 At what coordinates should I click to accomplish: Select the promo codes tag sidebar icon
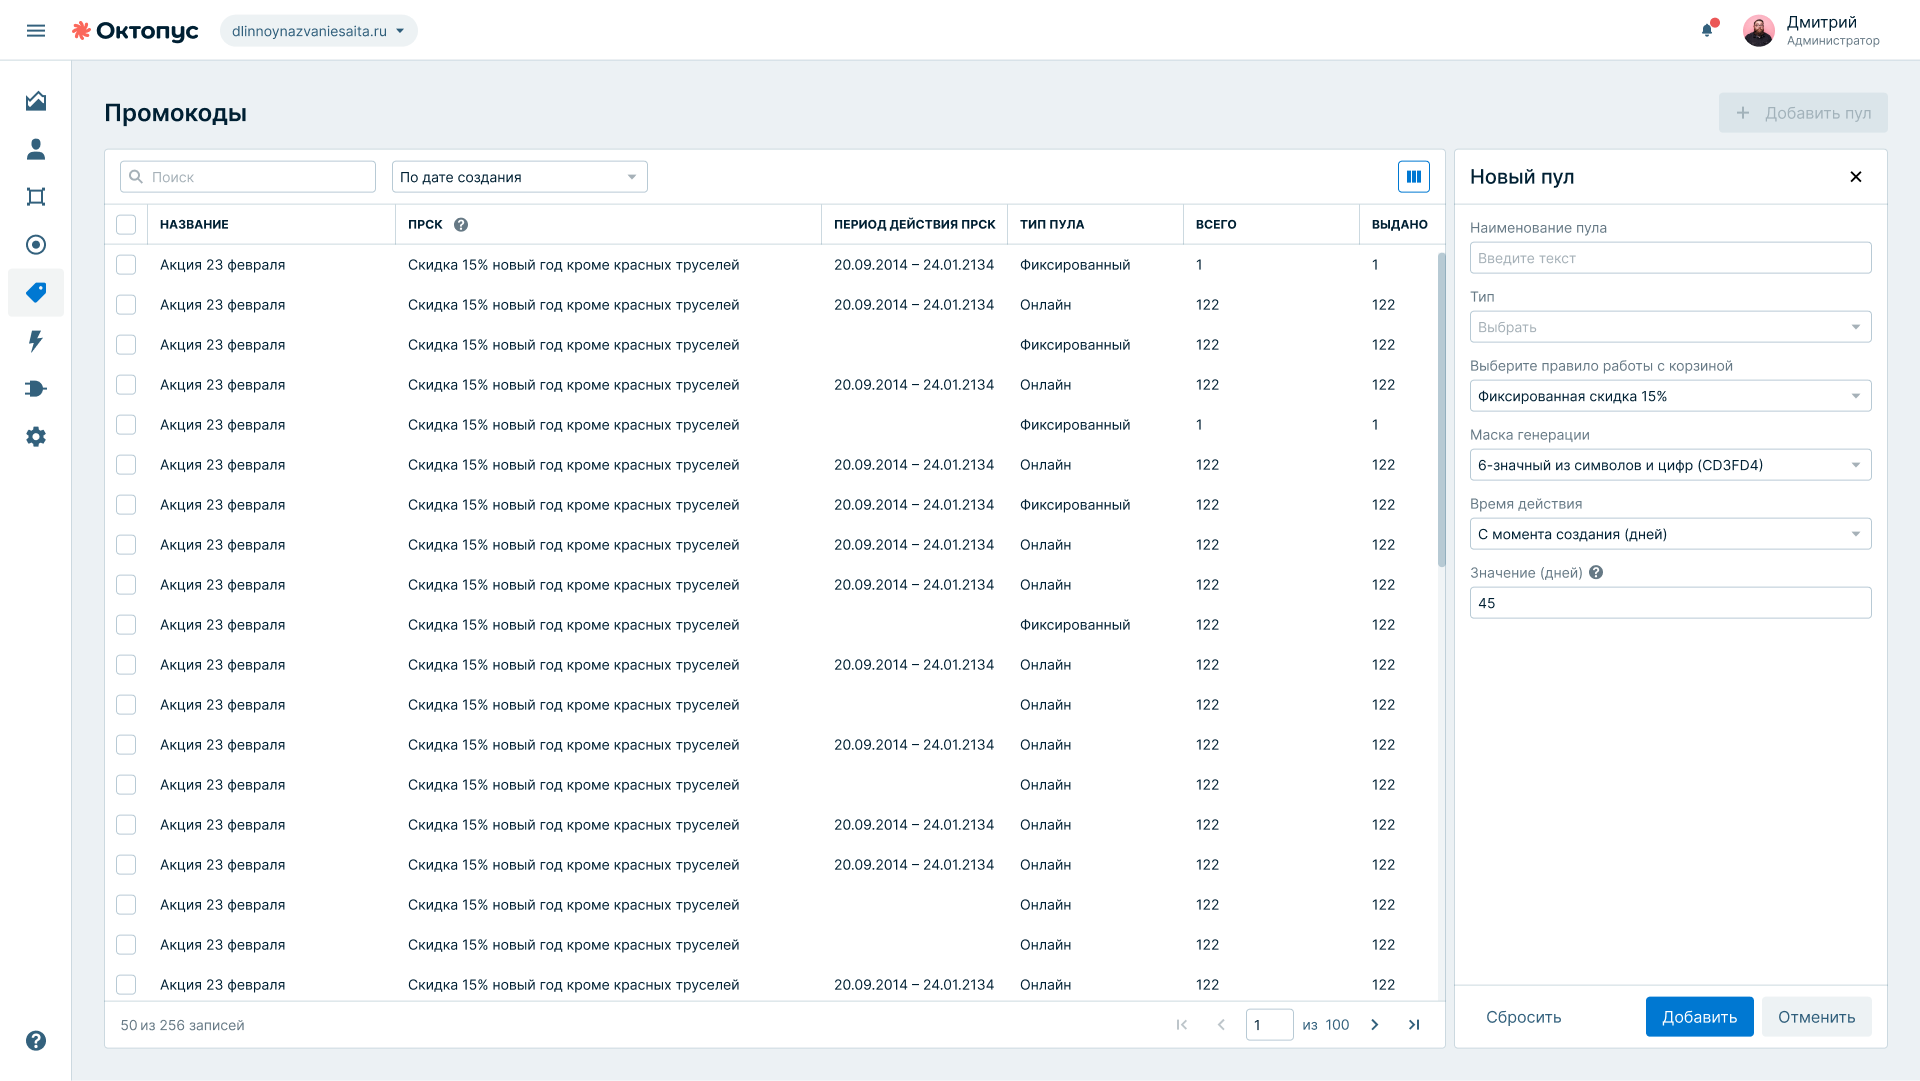click(36, 293)
